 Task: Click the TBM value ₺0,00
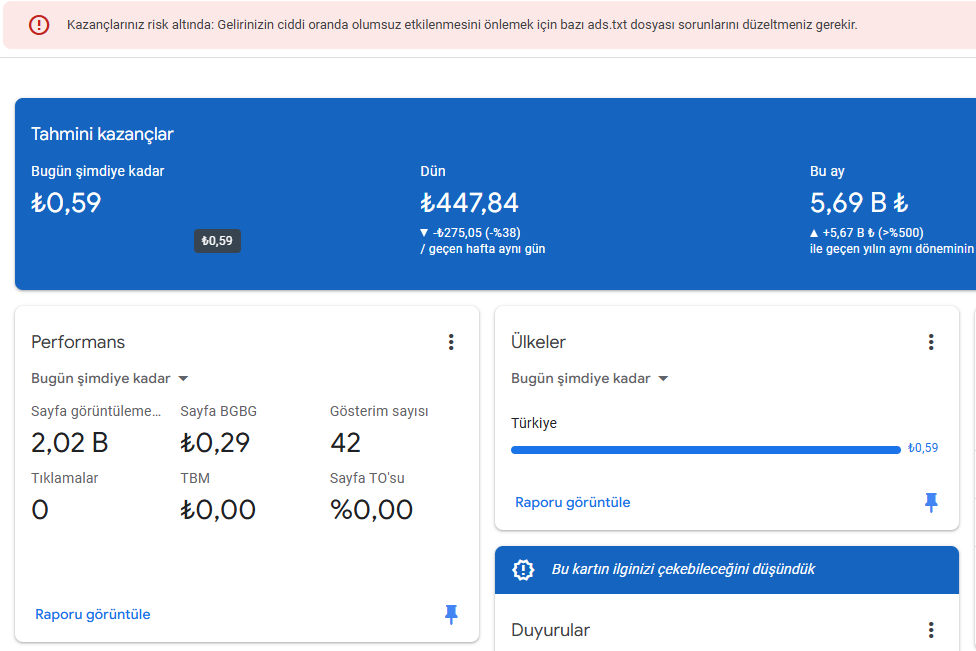pyautogui.click(x=218, y=510)
